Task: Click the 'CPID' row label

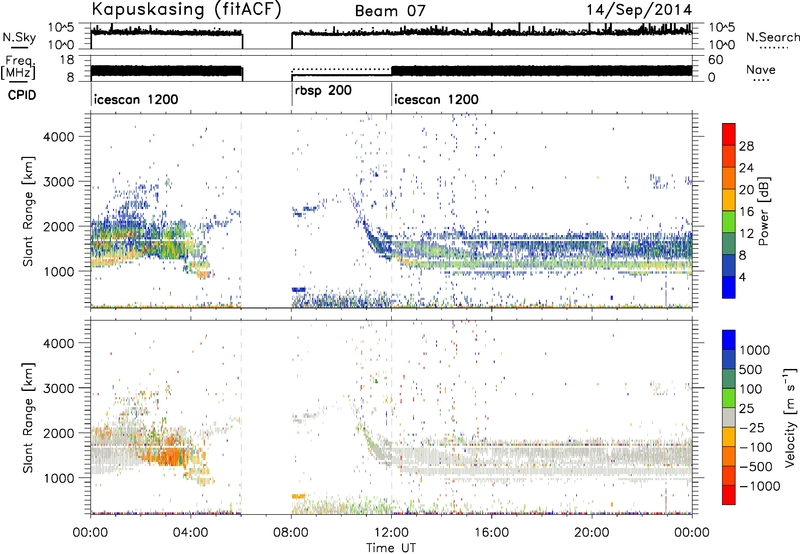Action: click(x=22, y=95)
